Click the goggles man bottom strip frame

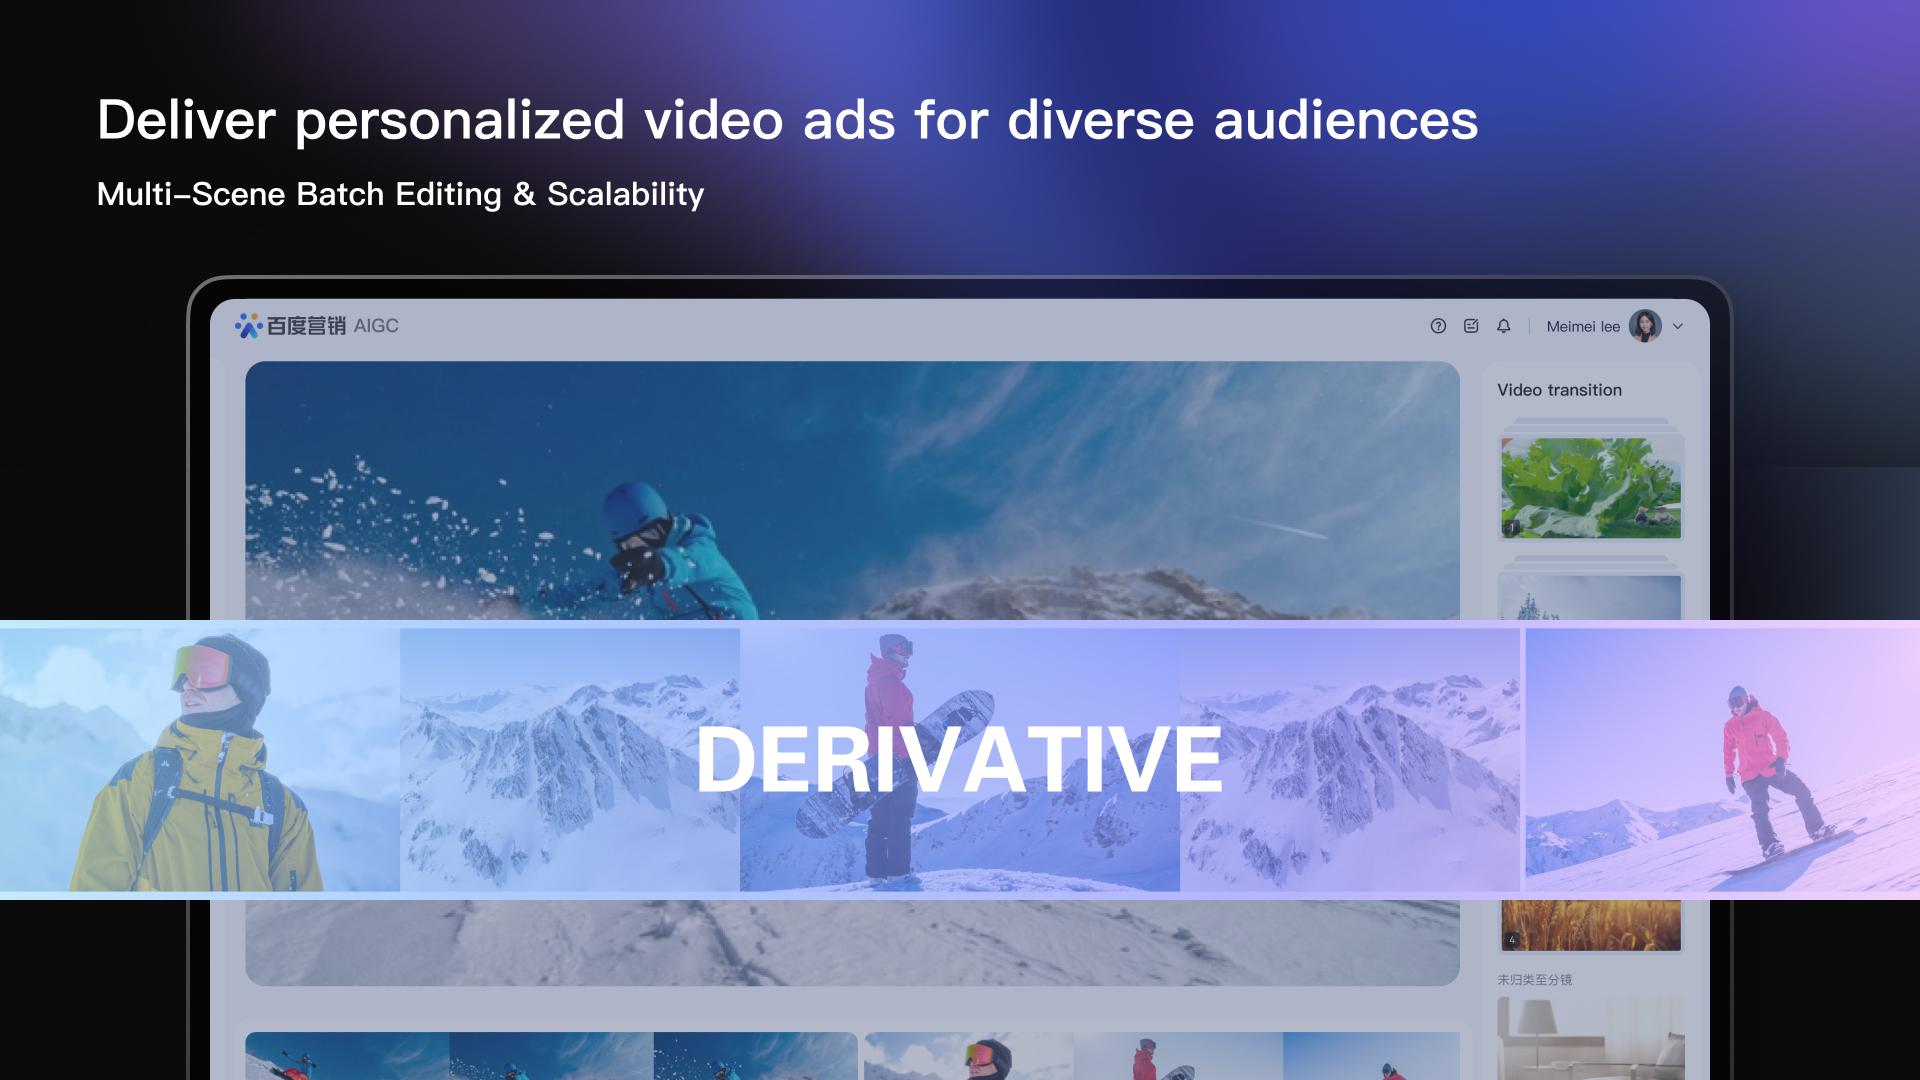point(968,1058)
